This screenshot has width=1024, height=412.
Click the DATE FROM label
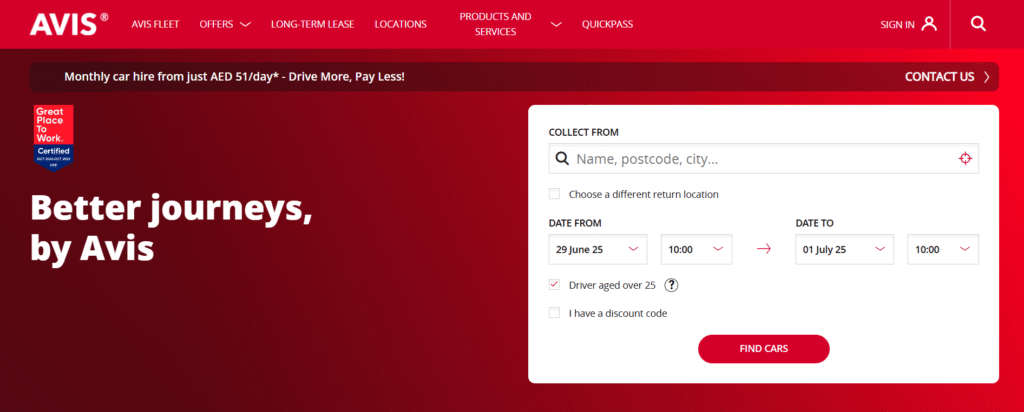575,223
